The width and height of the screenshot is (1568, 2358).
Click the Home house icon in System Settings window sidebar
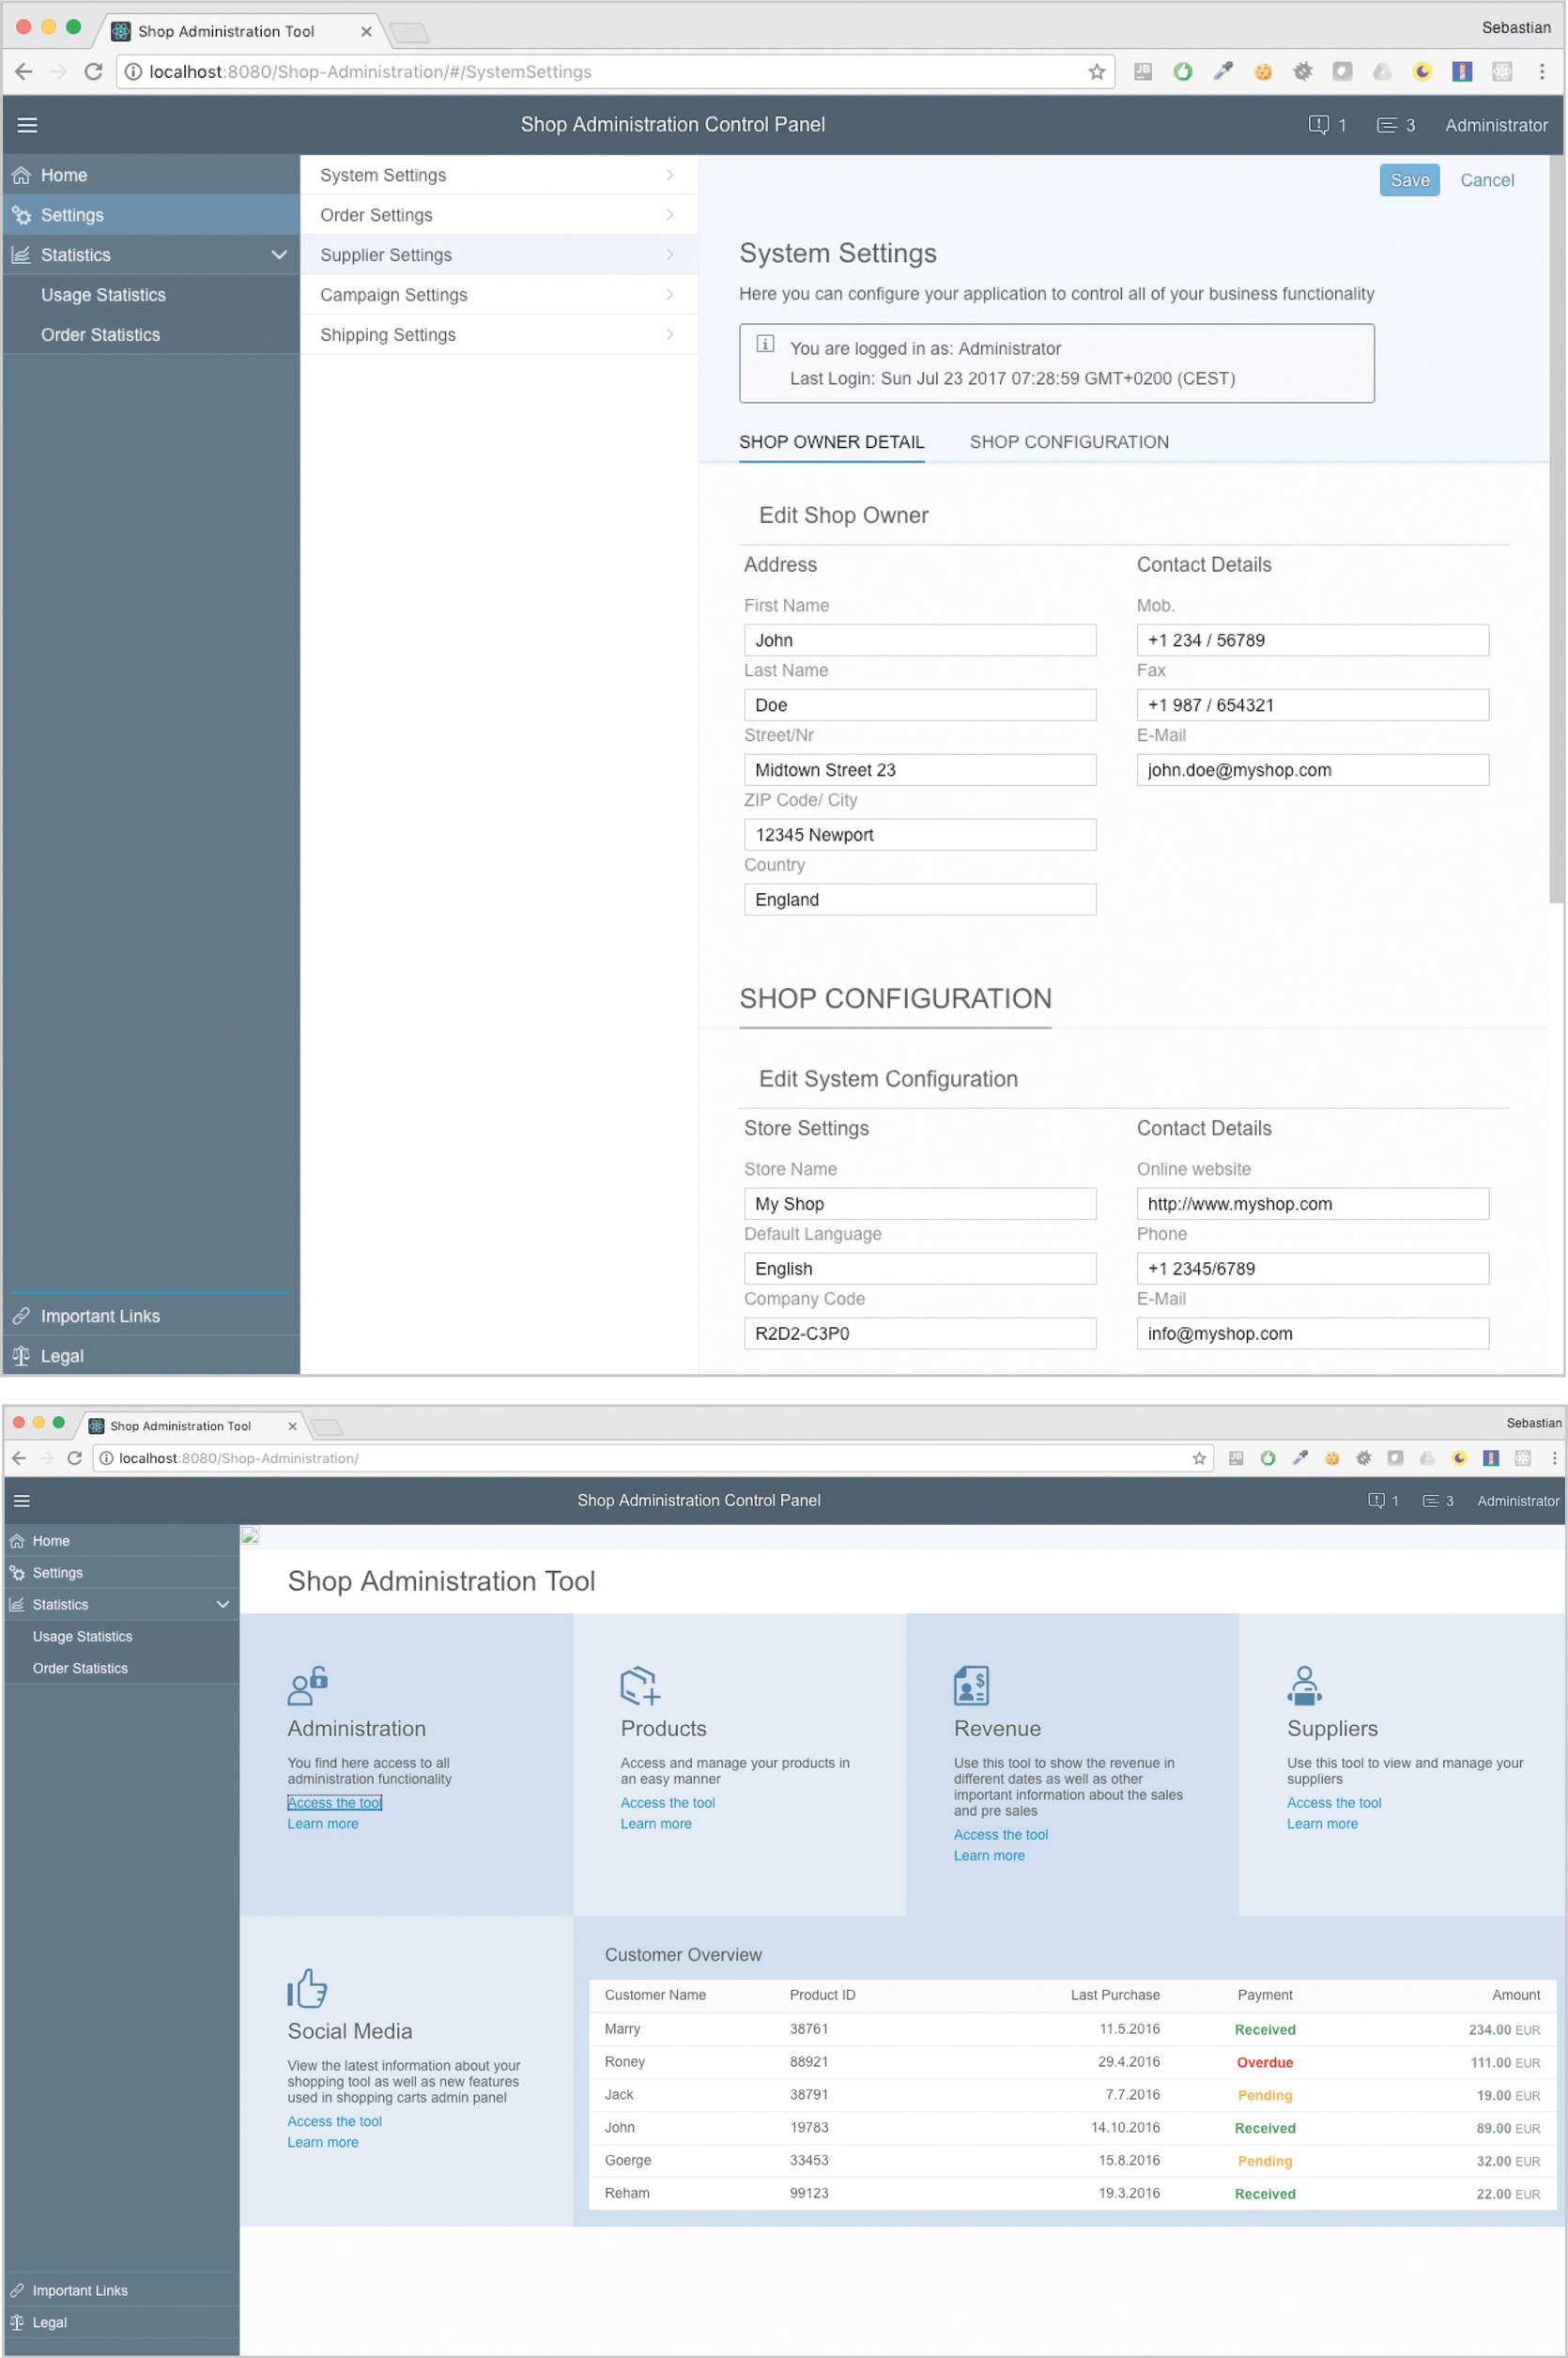[x=21, y=175]
